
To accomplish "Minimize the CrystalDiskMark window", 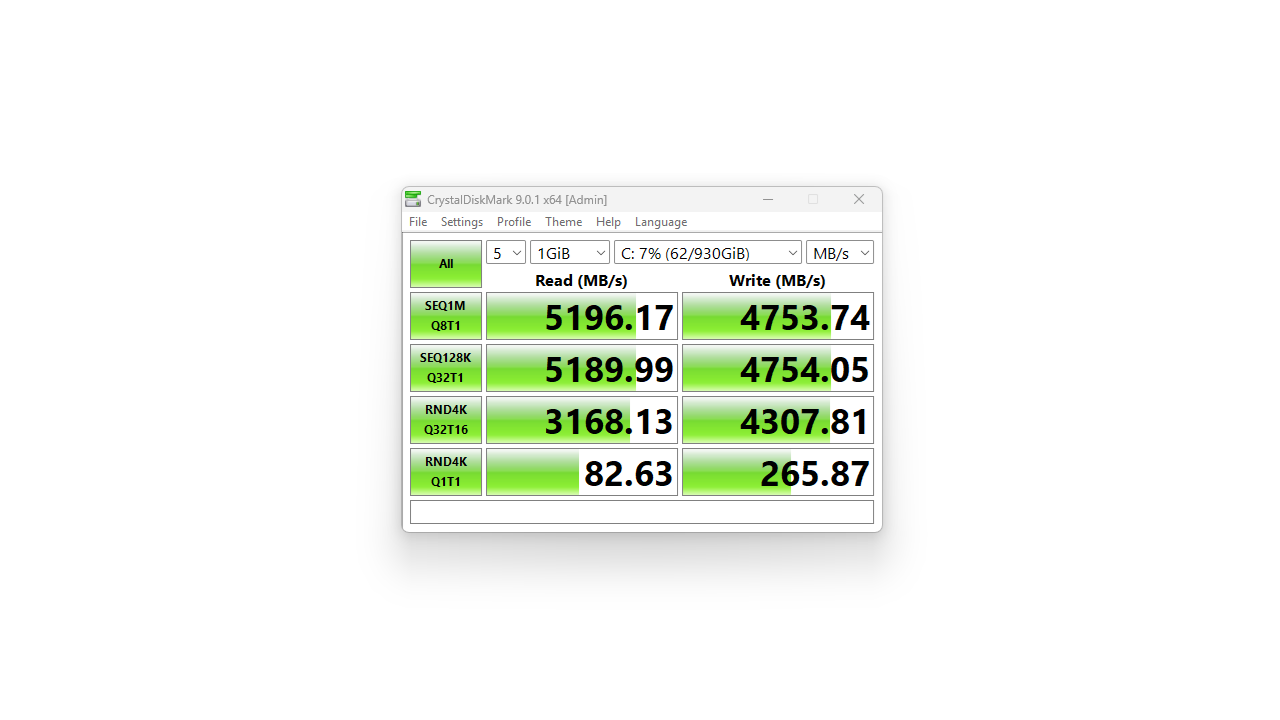I will [x=768, y=199].
